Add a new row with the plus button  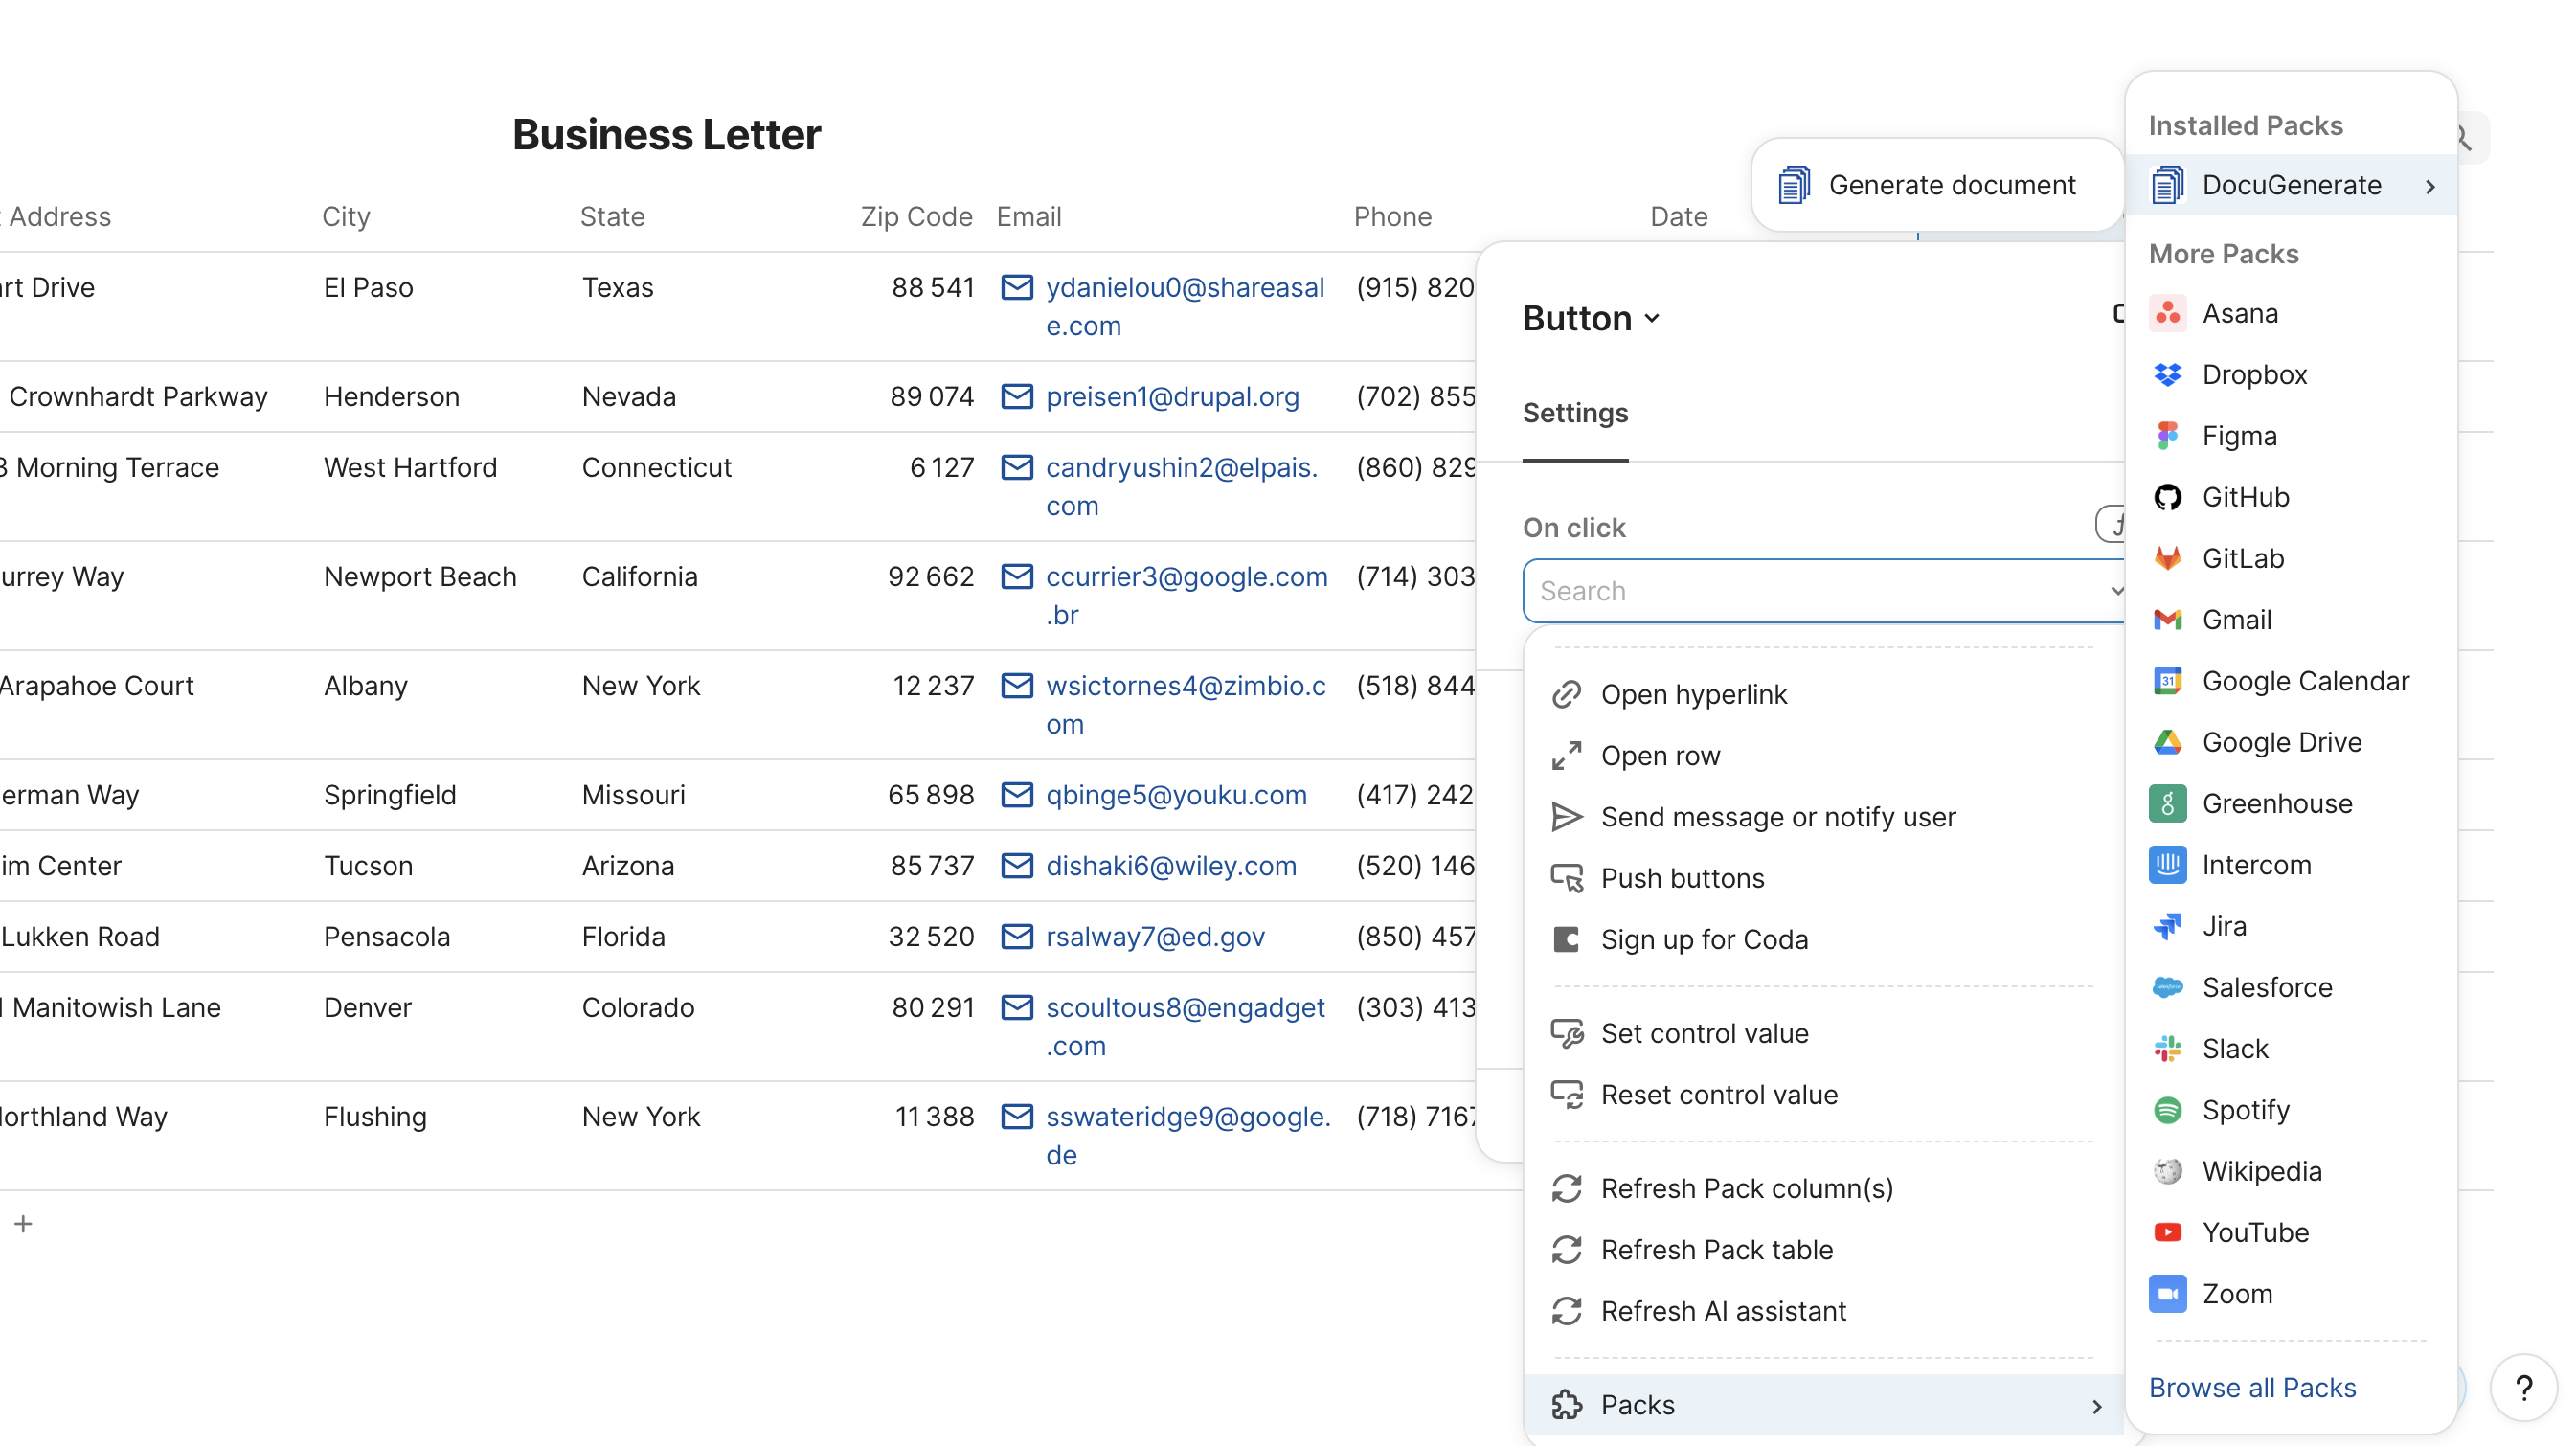pyautogui.click(x=22, y=1223)
